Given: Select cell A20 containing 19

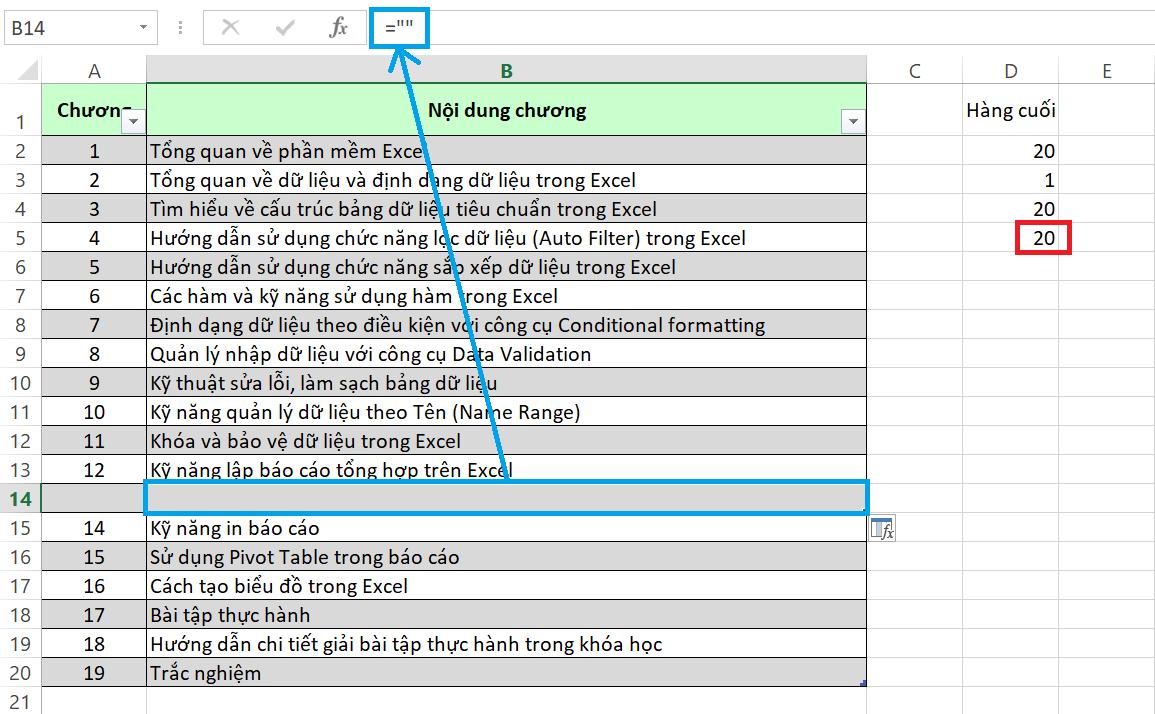Looking at the screenshot, I should coord(94,672).
